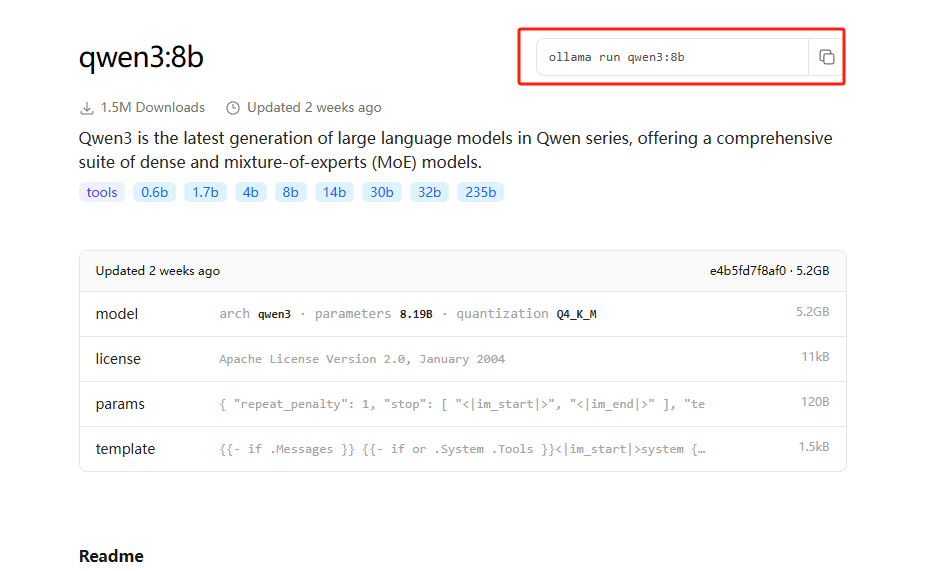Click the 11kB license size
The width and height of the screenshot is (934, 571).
[x=815, y=357]
